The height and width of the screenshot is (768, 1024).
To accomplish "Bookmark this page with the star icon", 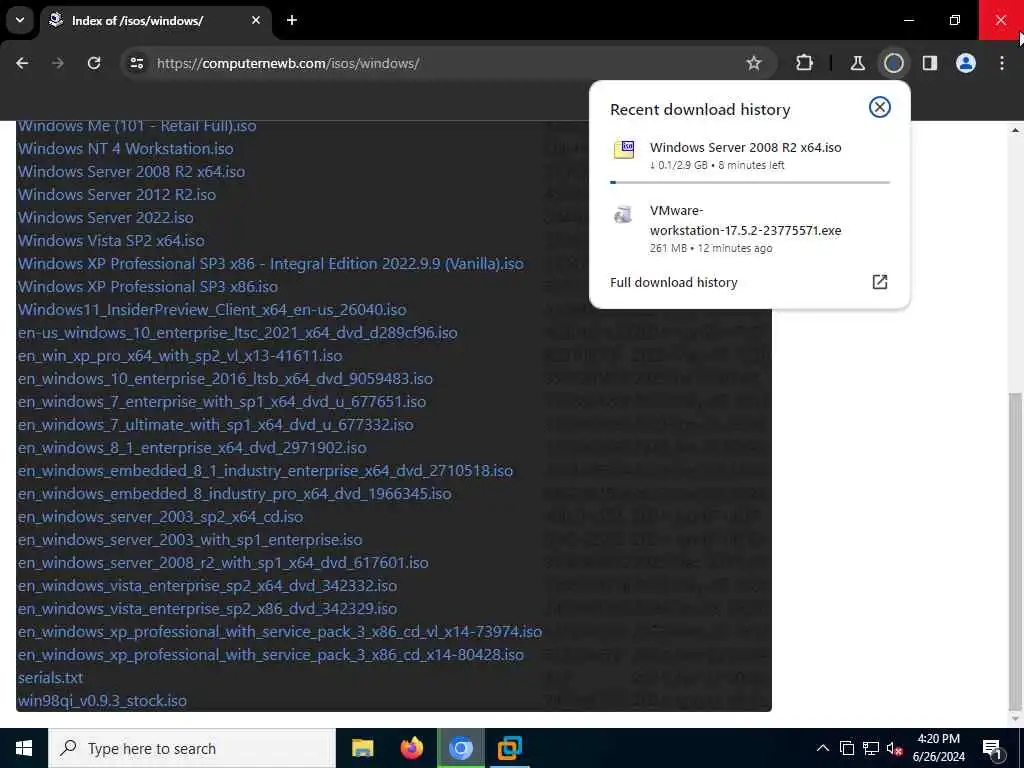I will (754, 63).
